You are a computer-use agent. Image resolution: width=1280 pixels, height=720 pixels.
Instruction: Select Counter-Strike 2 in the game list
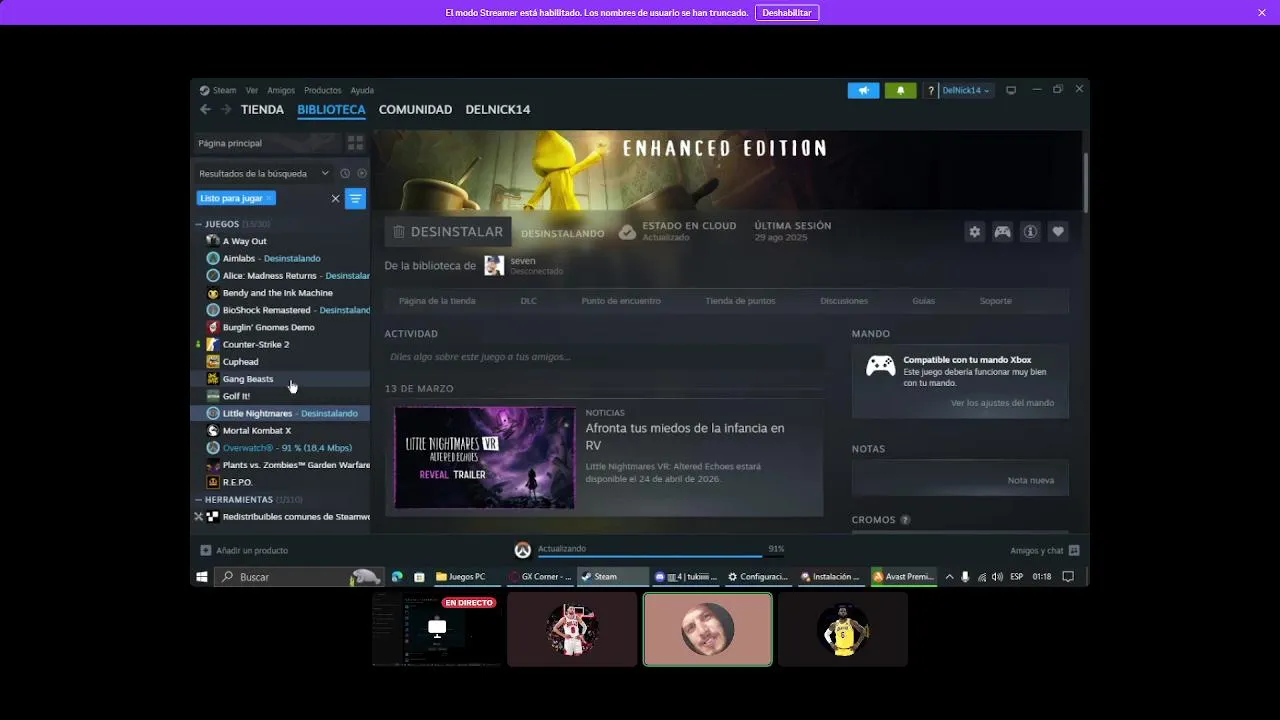[281, 344]
